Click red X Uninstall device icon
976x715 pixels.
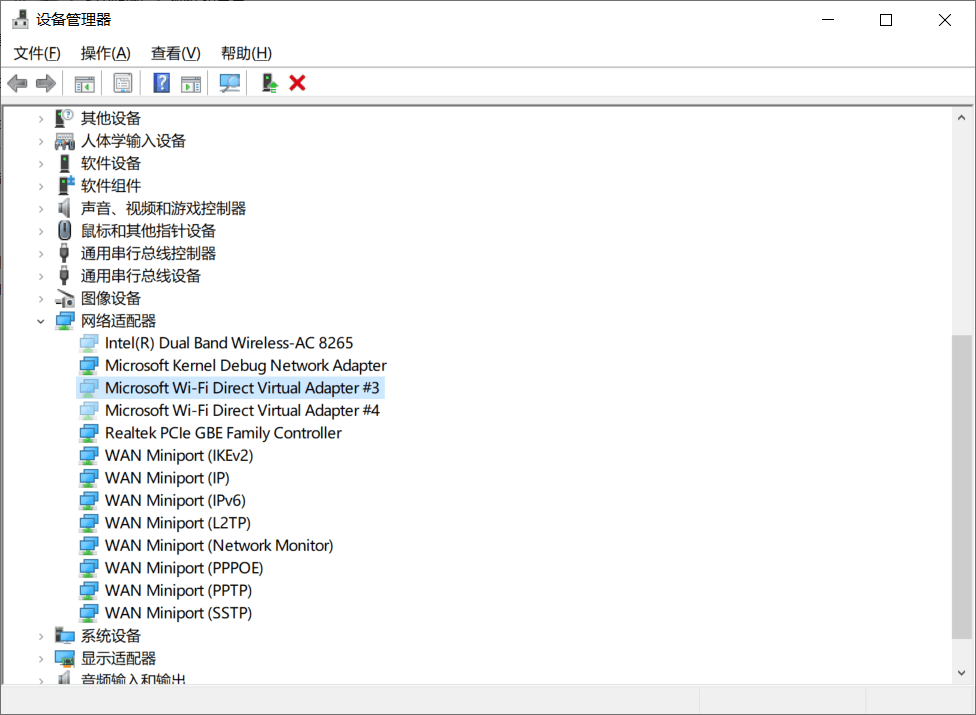pyautogui.click(x=298, y=83)
